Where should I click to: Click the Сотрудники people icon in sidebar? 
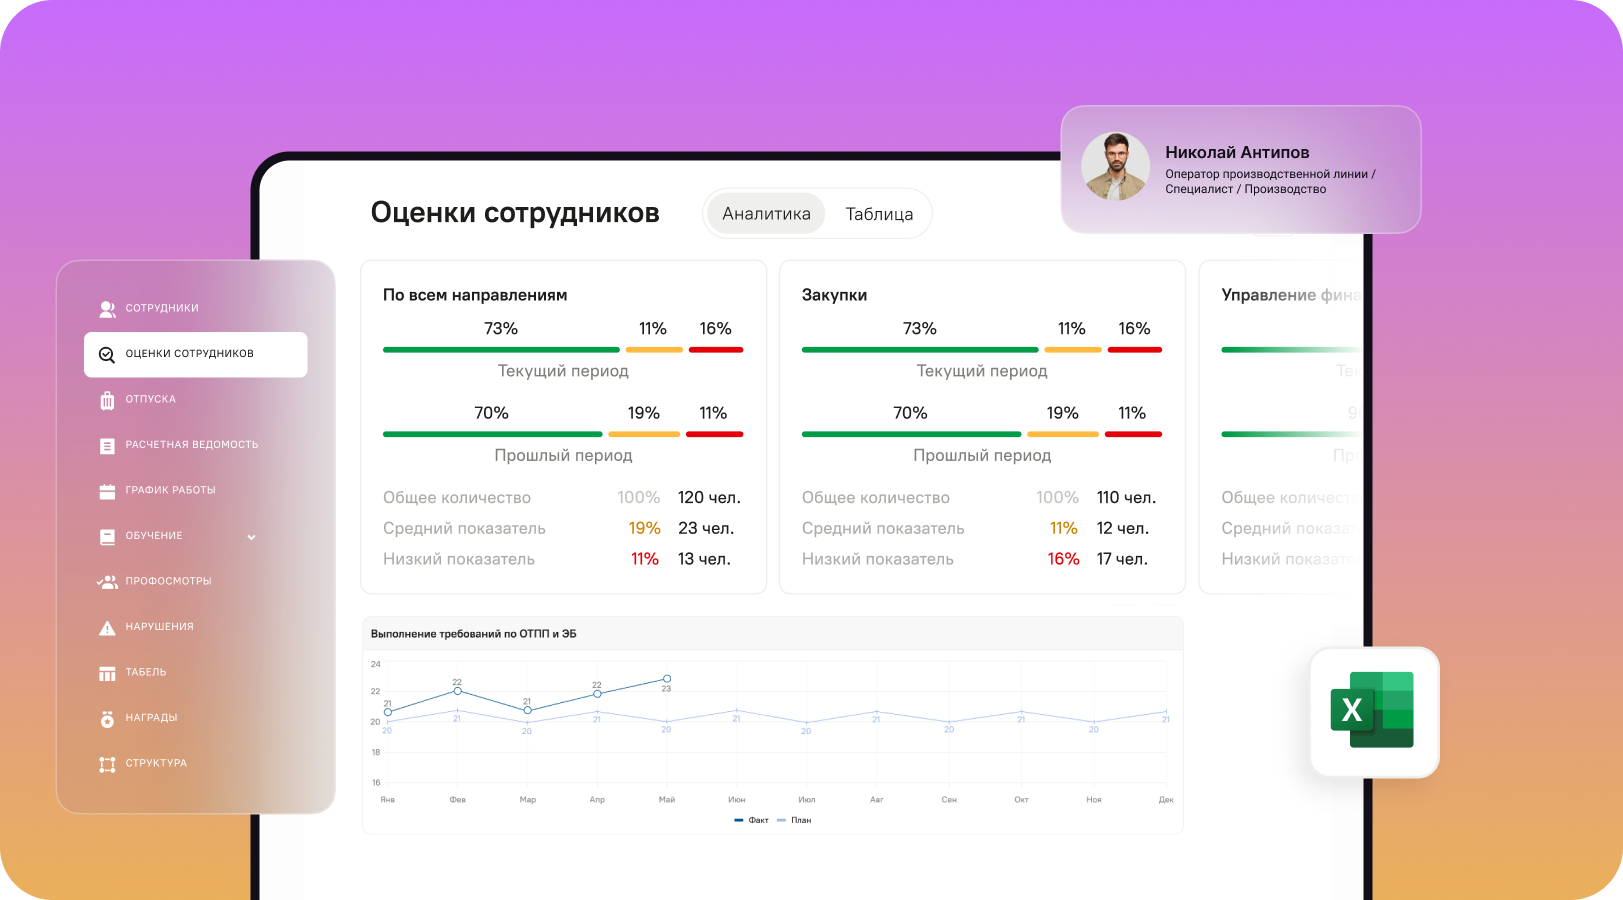(x=107, y=308)
